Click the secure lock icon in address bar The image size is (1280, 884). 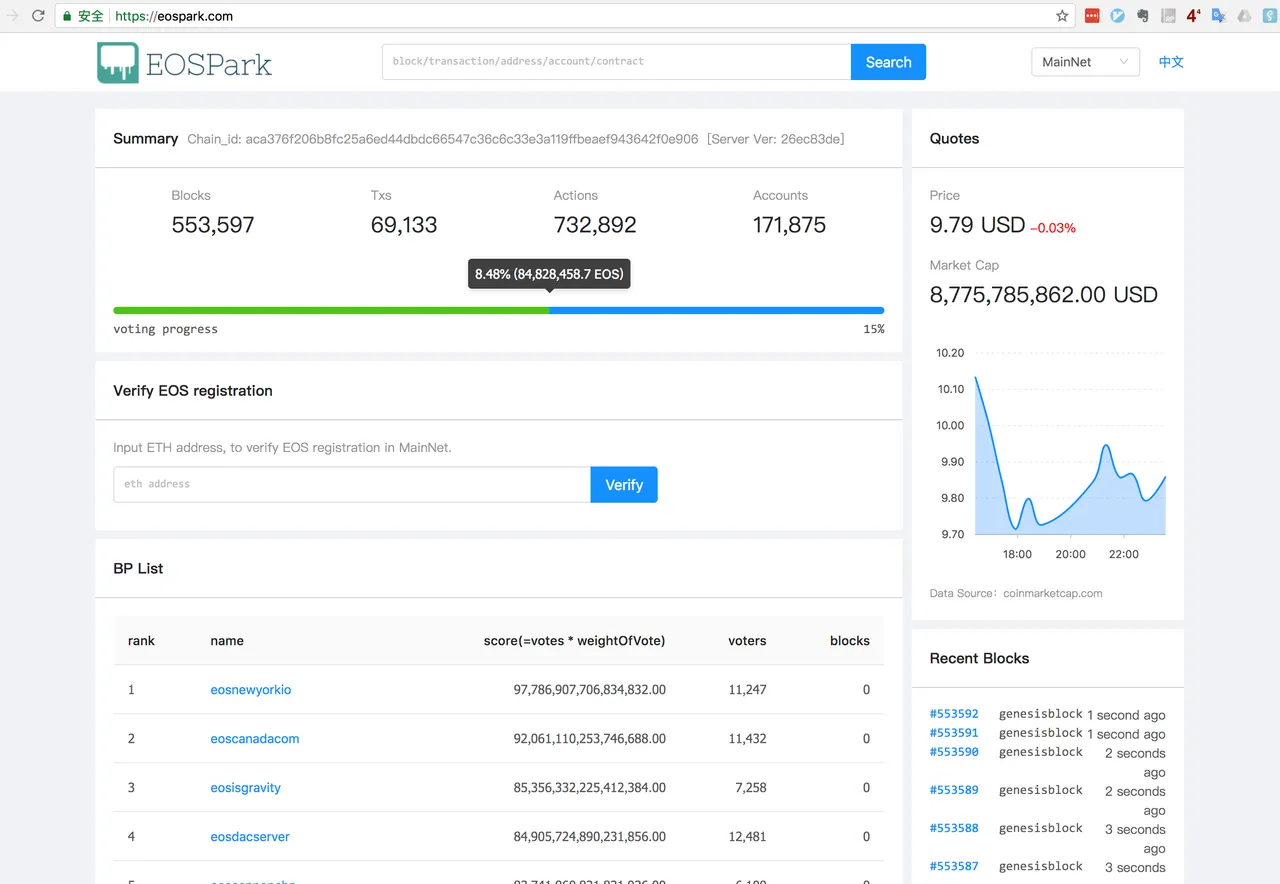pos(67,16)
